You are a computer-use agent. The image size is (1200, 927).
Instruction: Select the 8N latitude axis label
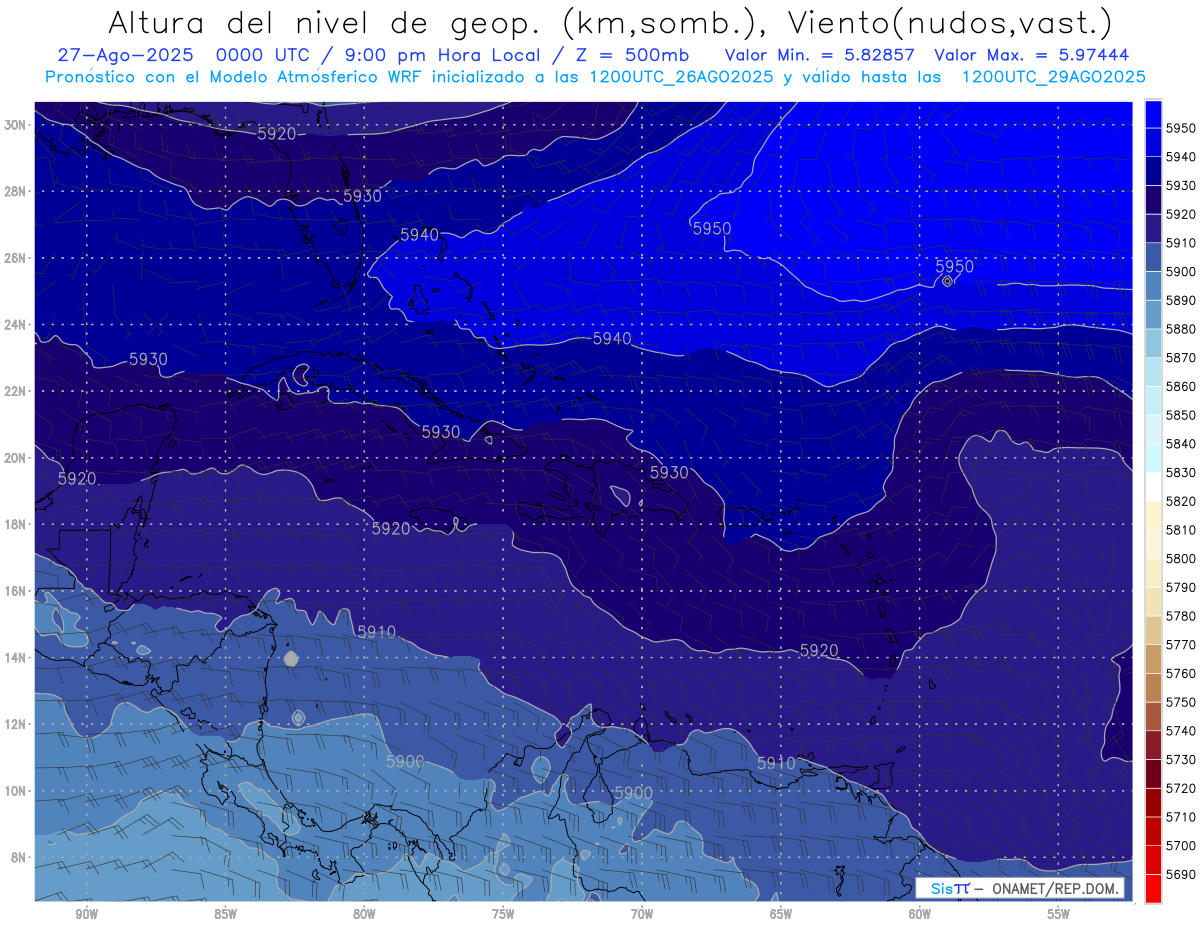point(20,857)
